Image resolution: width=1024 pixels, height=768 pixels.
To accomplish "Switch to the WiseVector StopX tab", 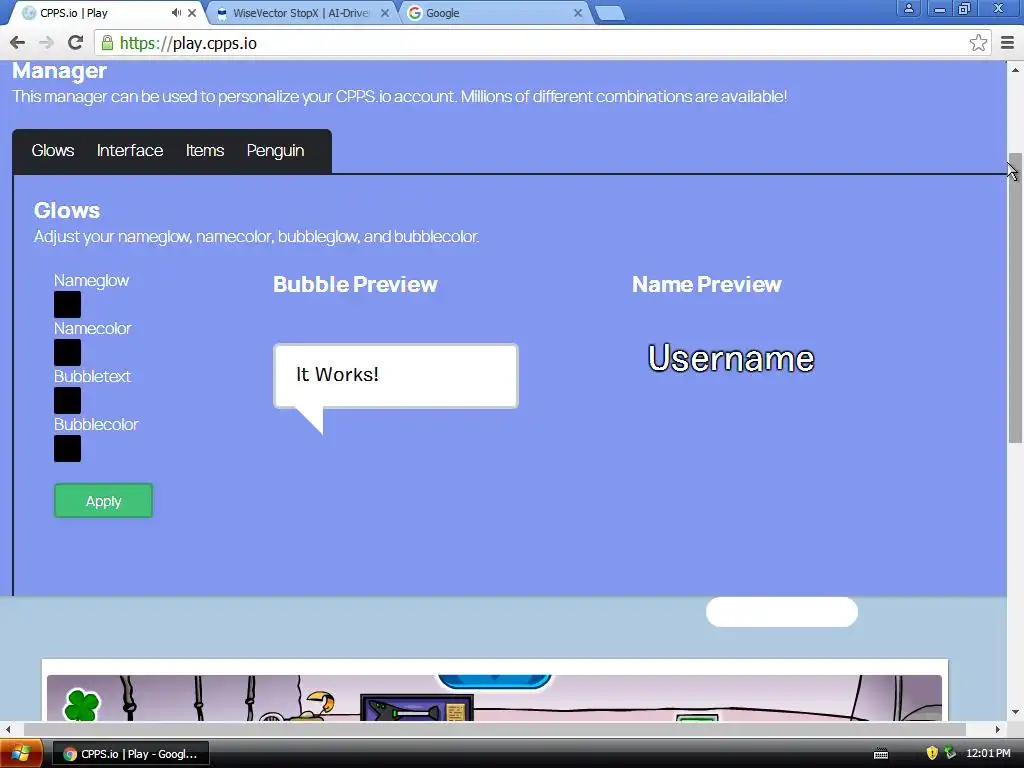I will tap(300, 13).
